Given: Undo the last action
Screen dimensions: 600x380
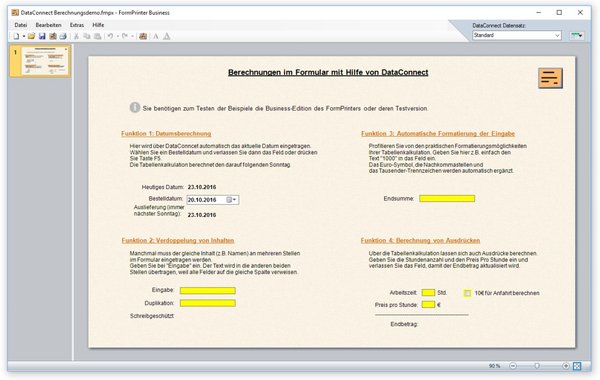Looking at the screenshot, I should pos(110,36).
